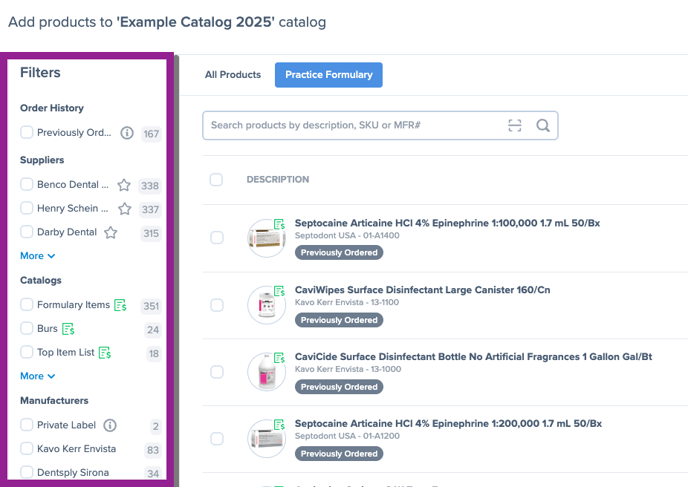
Task: Click formulary badge on CaviCide product
Action: click(x=280, y=358)
